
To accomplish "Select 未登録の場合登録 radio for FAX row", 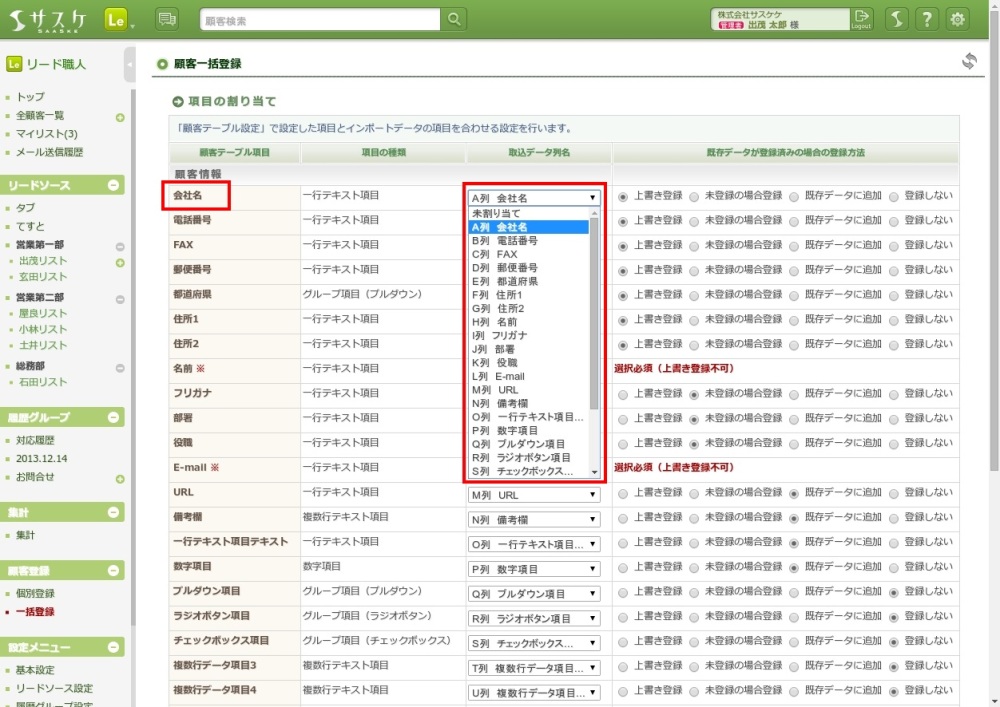I will [x=694, y=246].
